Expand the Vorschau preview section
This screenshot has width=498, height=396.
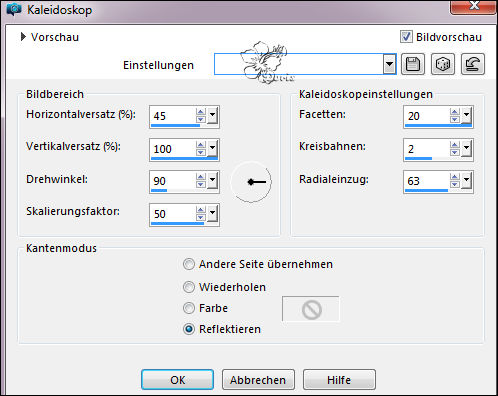pyautogui.click(x=23, y=37)
